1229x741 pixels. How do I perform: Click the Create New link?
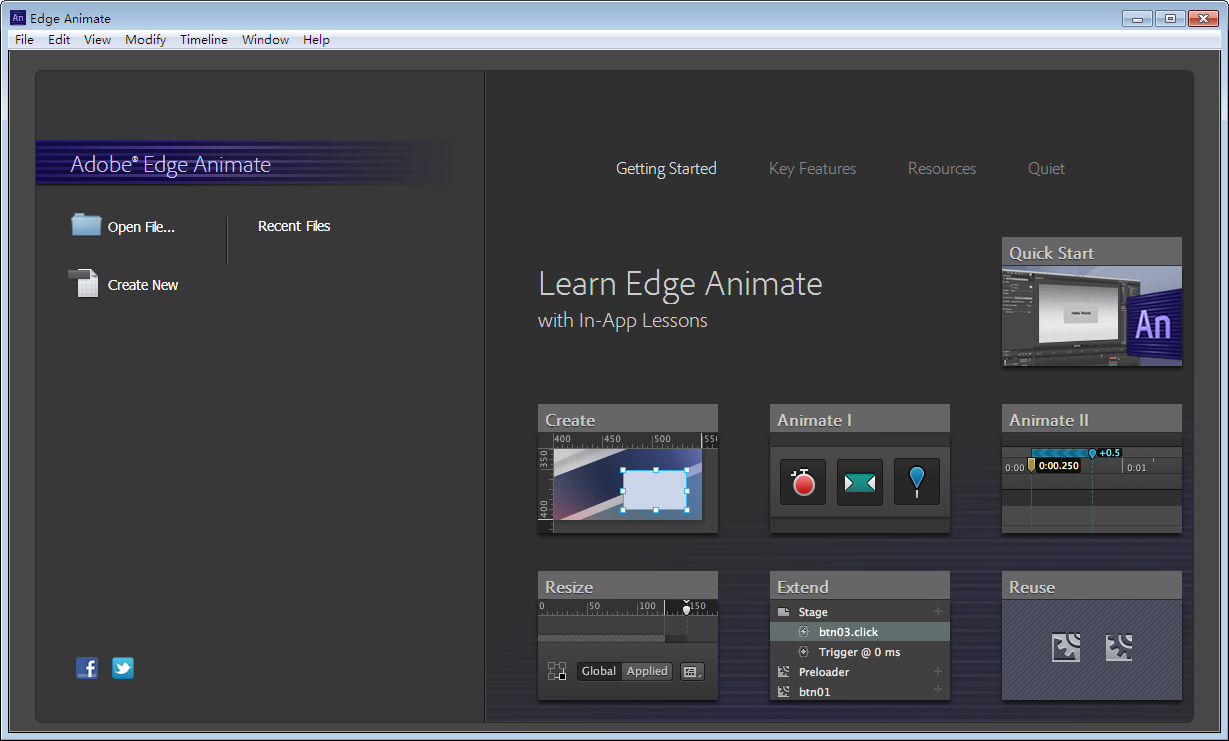pyautogui.click(x=143, y=285)
